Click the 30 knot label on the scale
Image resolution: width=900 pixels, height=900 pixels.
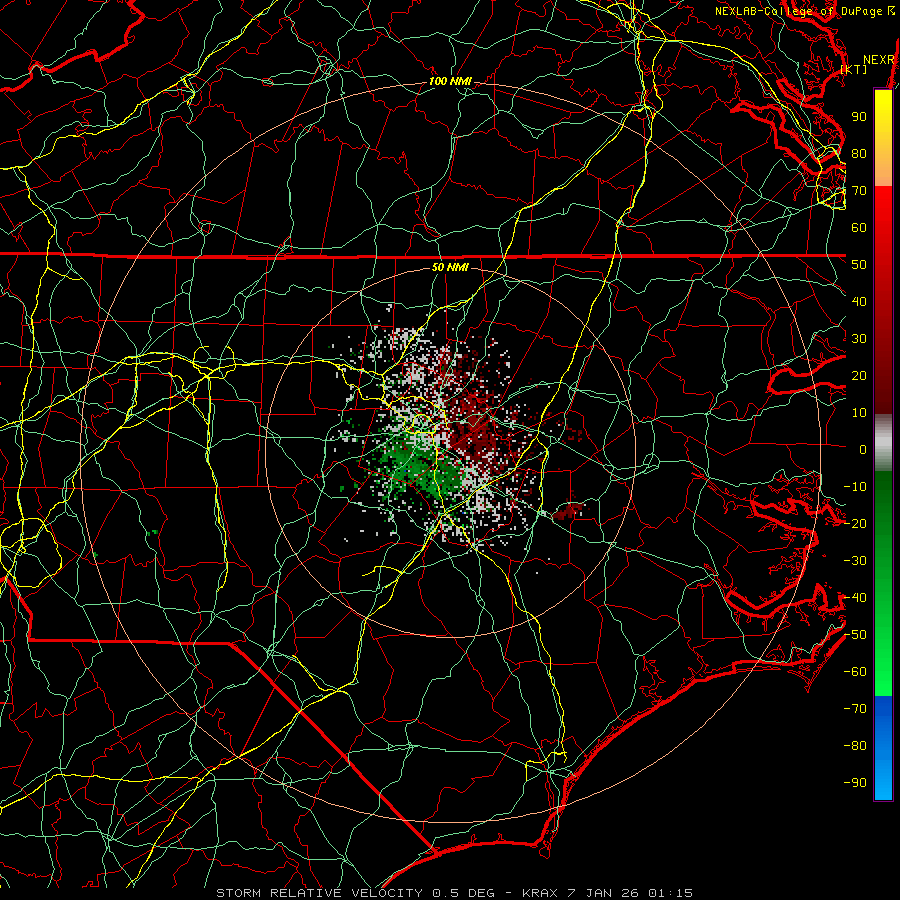pos(859,339)
